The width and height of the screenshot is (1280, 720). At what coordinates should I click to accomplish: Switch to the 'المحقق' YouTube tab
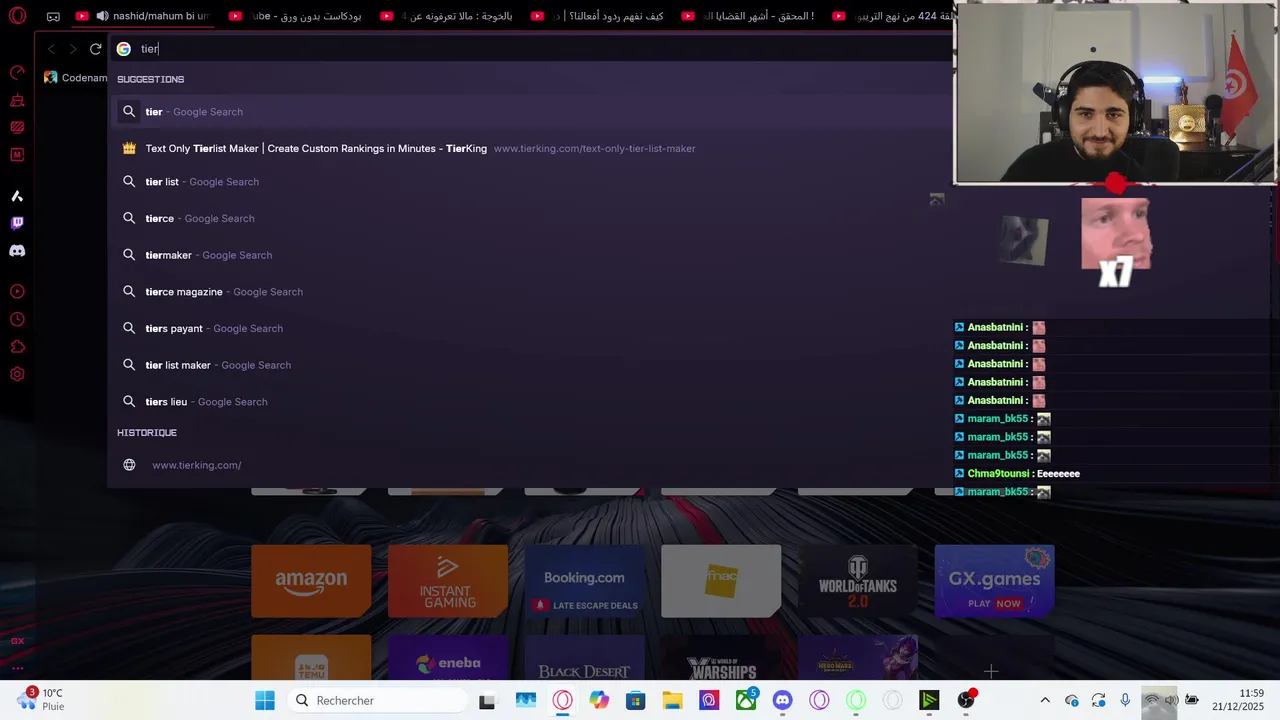[749, 16]
